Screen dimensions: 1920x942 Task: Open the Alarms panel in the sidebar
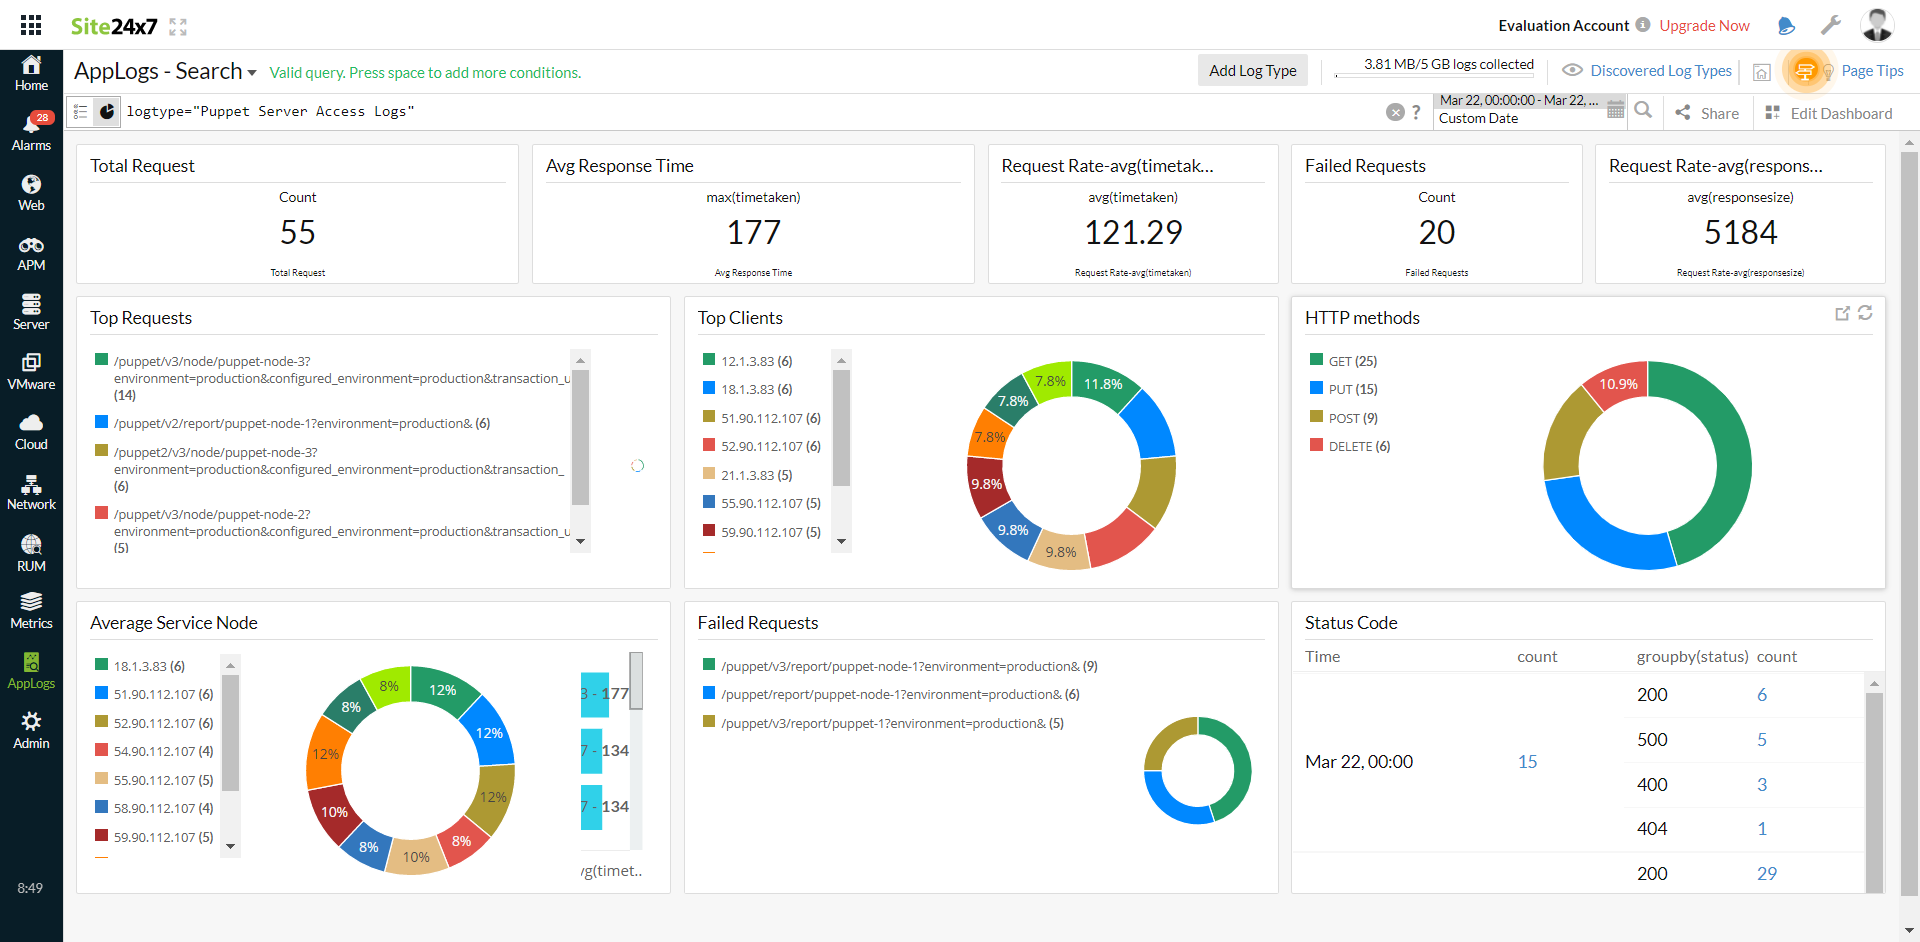pyautogui.click(x=31, y=130)
